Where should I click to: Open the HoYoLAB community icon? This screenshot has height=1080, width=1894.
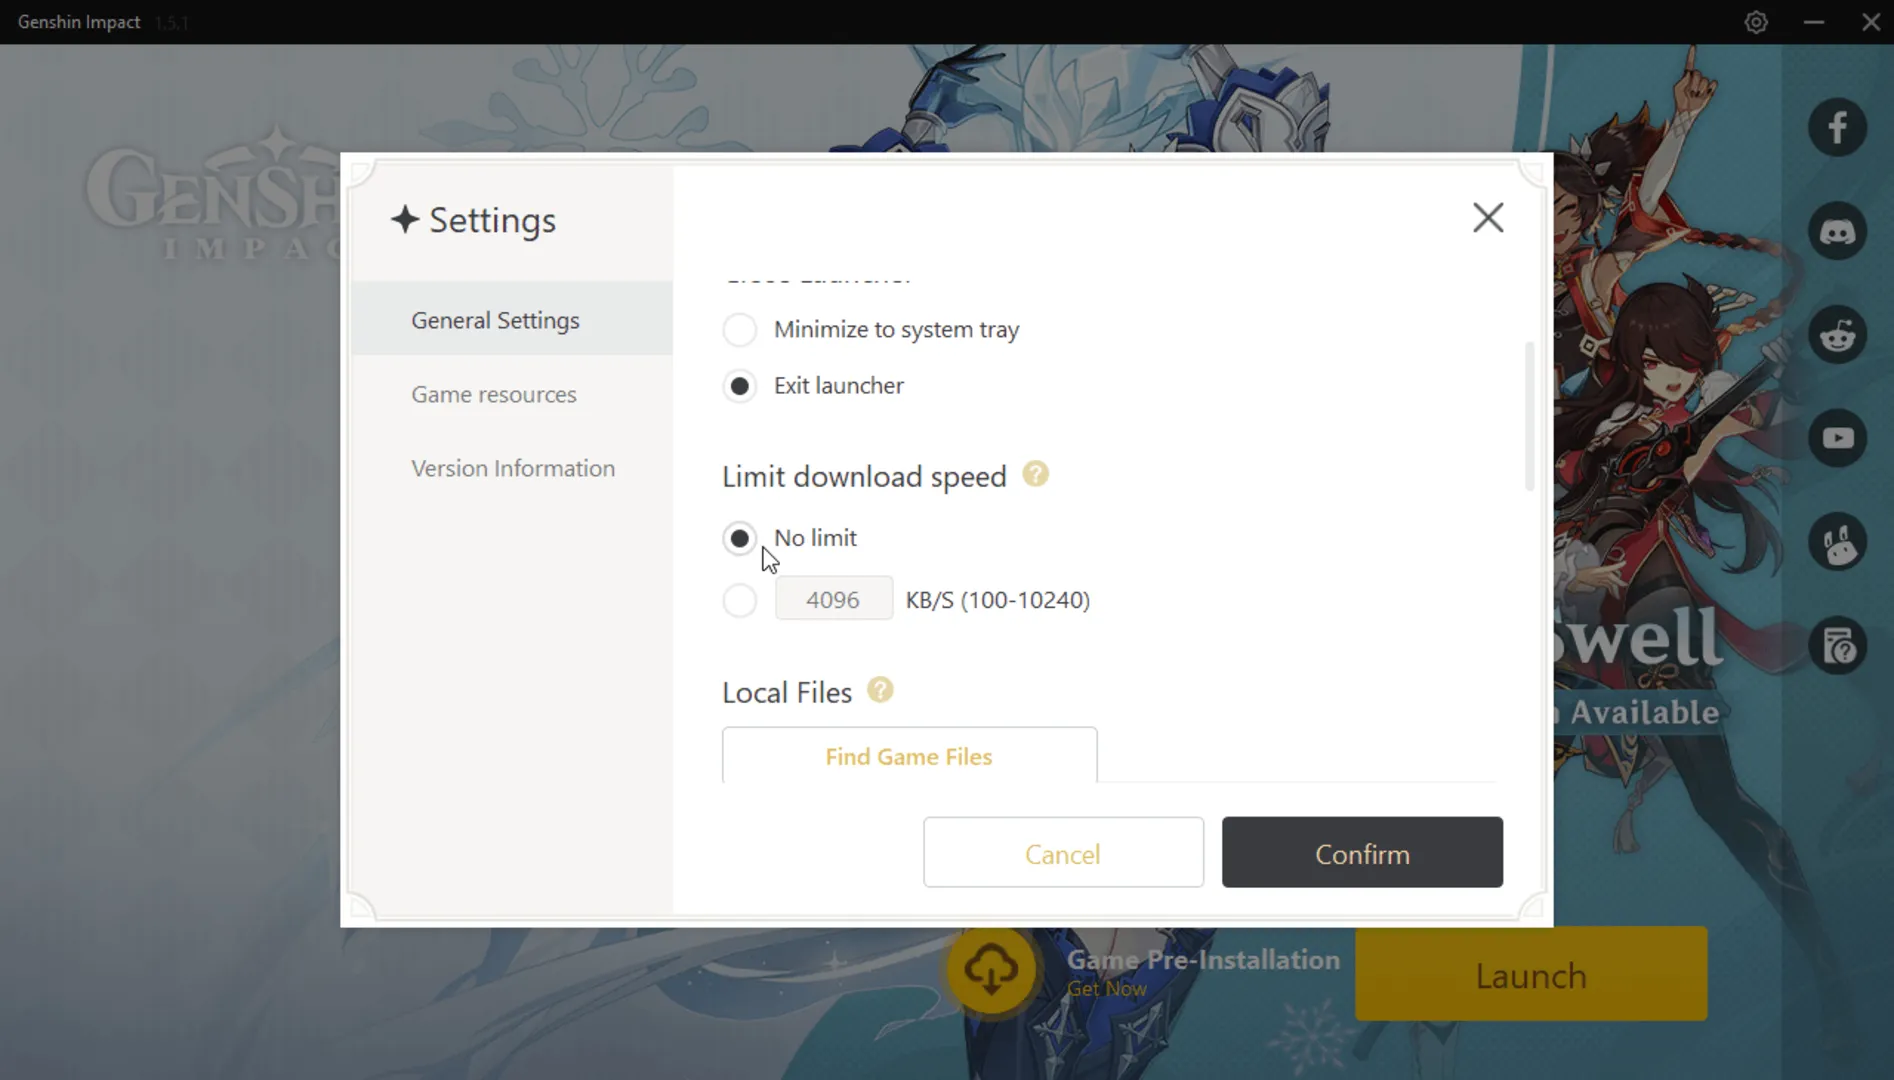pyautogui.click(x=1837, y=542)
